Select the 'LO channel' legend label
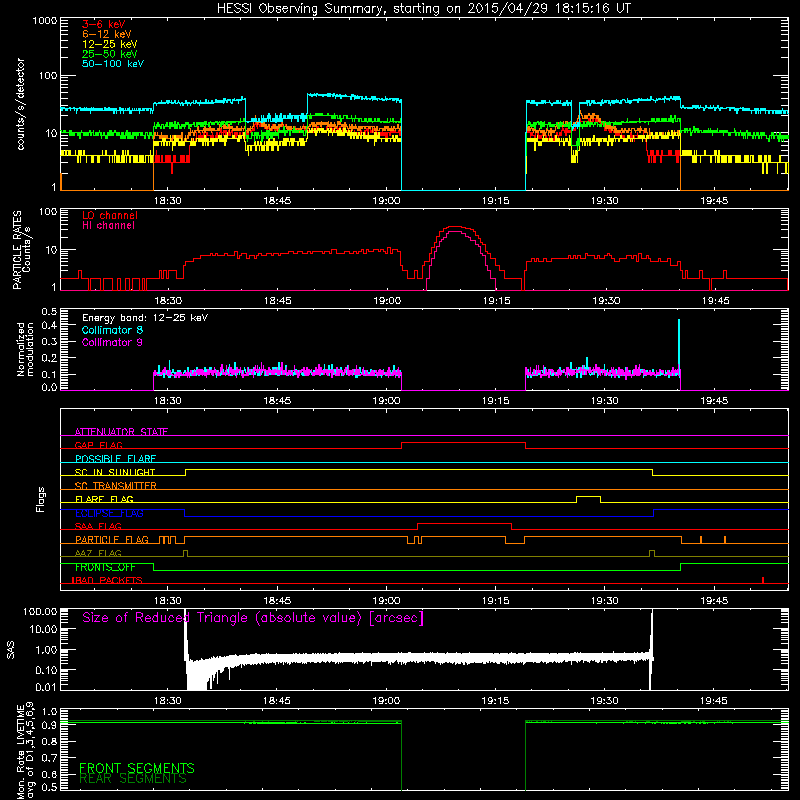 pos(110,215)
